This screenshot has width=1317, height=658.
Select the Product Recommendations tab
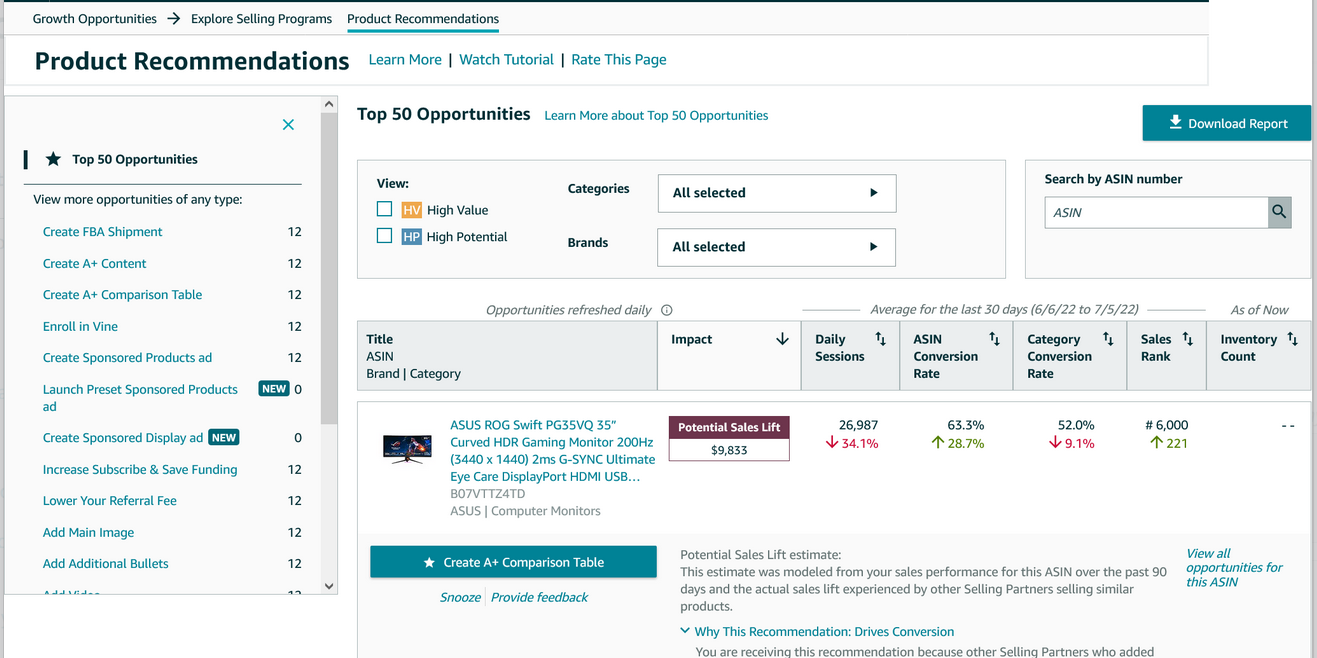point(423,19)
